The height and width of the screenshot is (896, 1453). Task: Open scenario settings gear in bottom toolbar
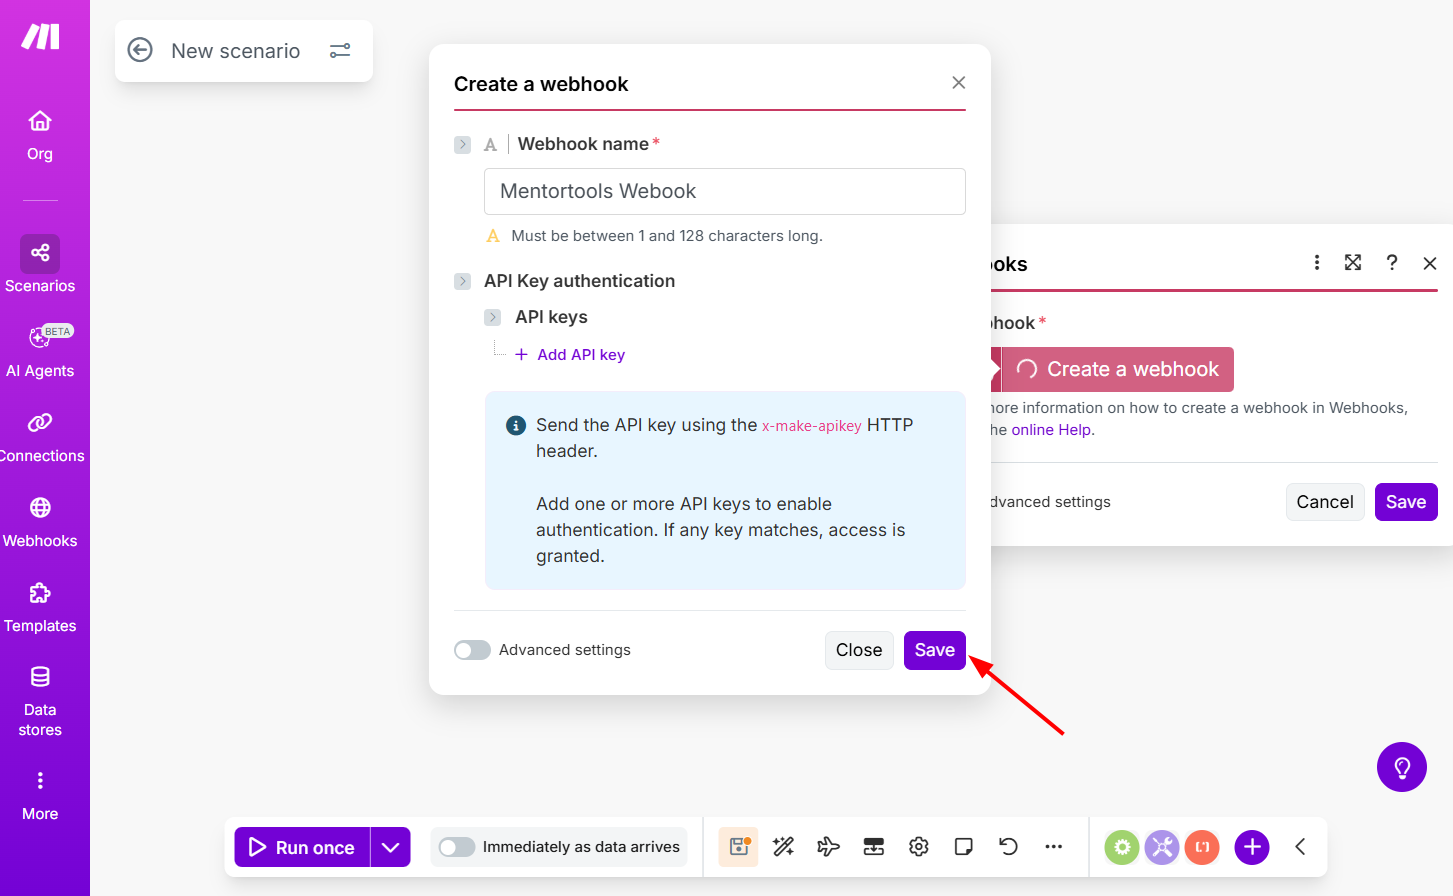tap(919, 847)
